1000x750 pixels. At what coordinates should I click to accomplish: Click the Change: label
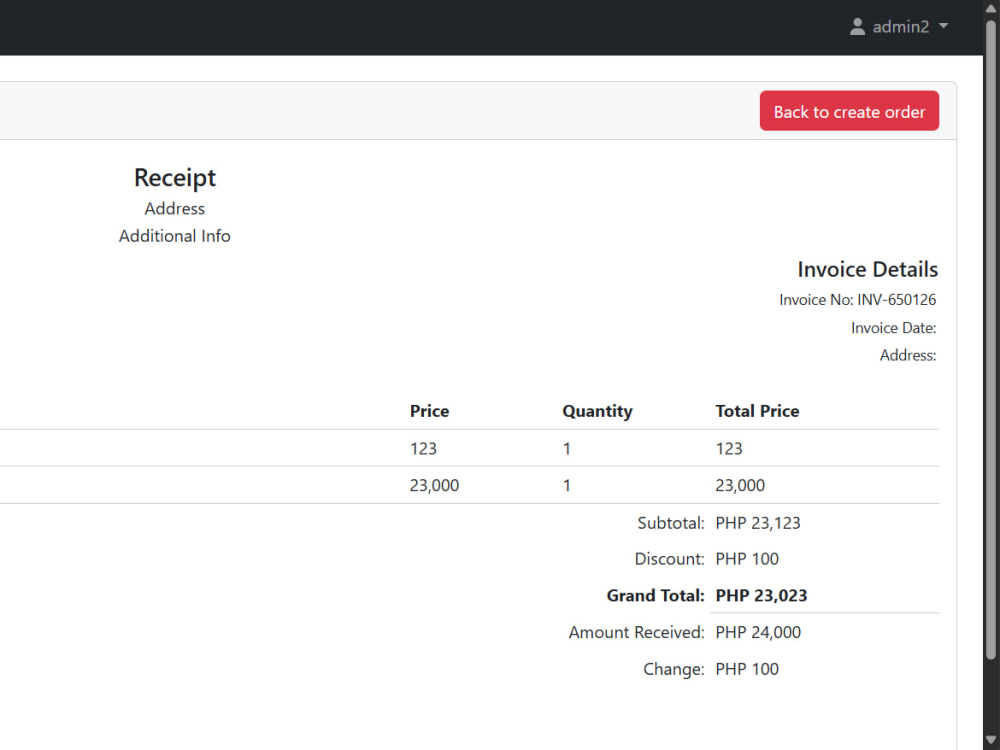point(673,669)
